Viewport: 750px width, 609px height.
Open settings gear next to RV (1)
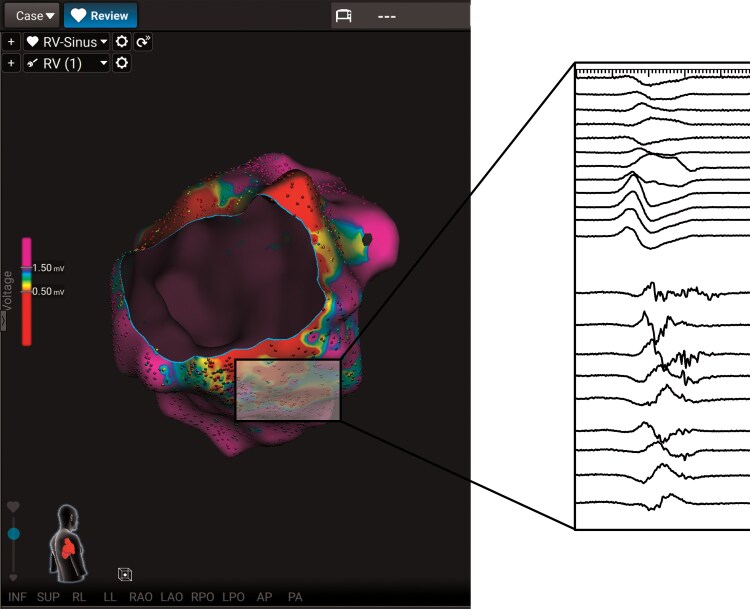pyautogui.click(x=121, y=63)
